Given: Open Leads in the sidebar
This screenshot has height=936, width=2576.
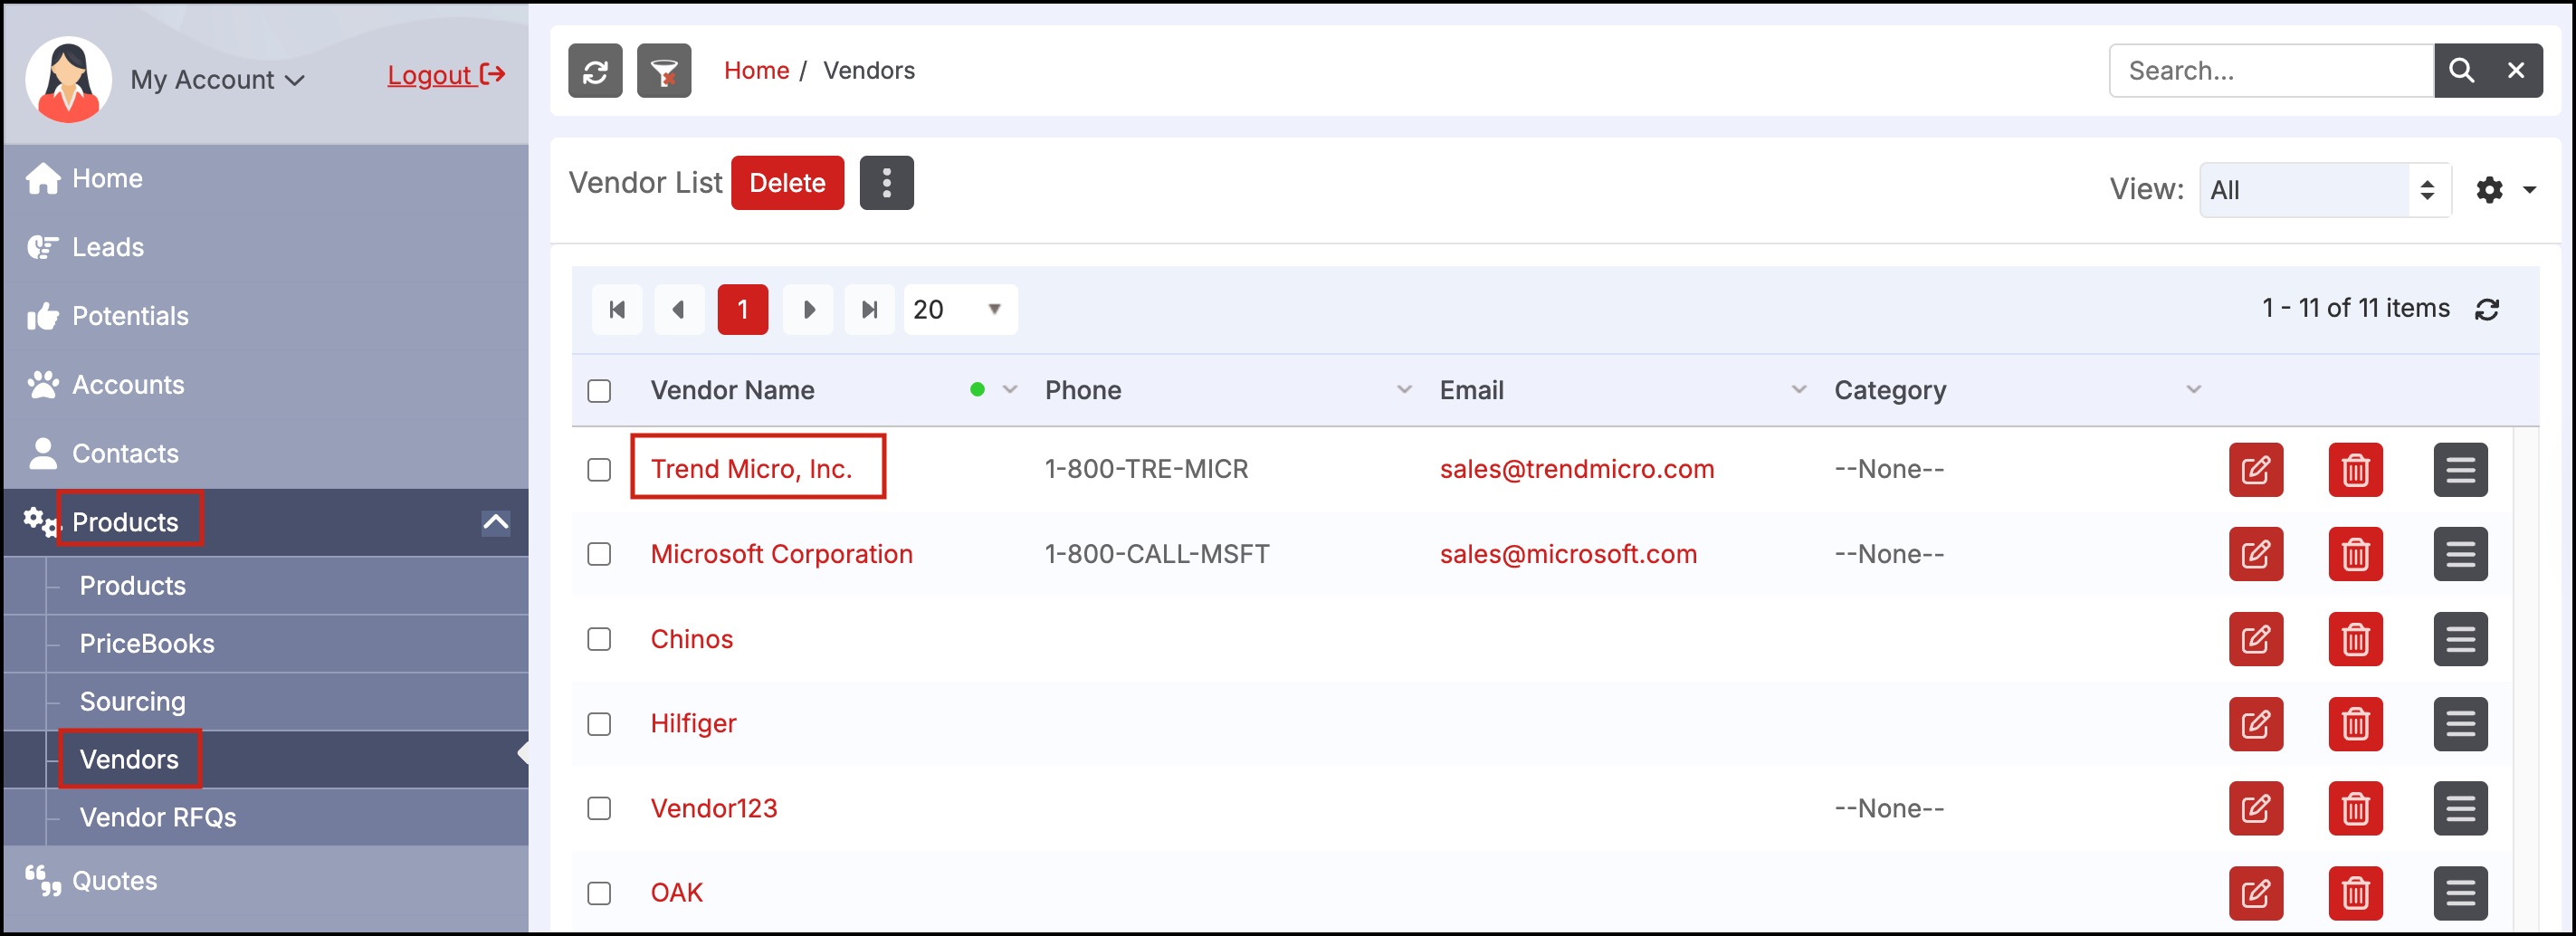Looking at the screenshot, I should click(266, 247).
